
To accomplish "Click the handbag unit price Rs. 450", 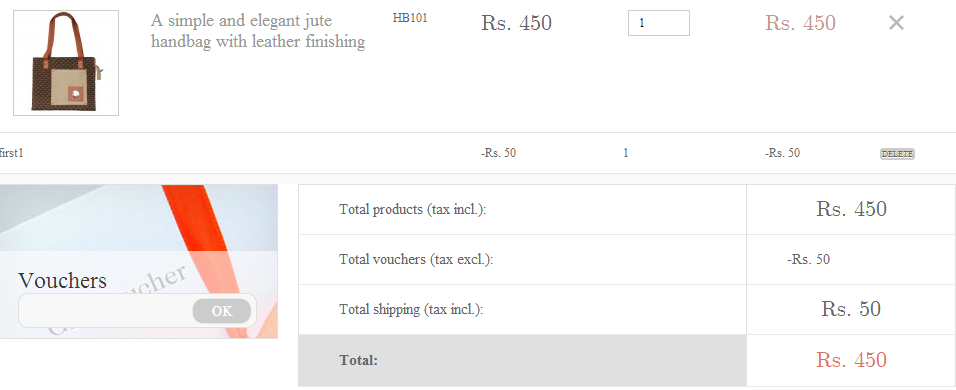I will (516, 23).
